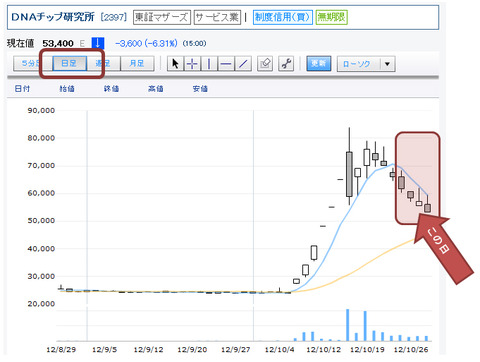Switch to 月足 monthly chart tab

[137, 63]
